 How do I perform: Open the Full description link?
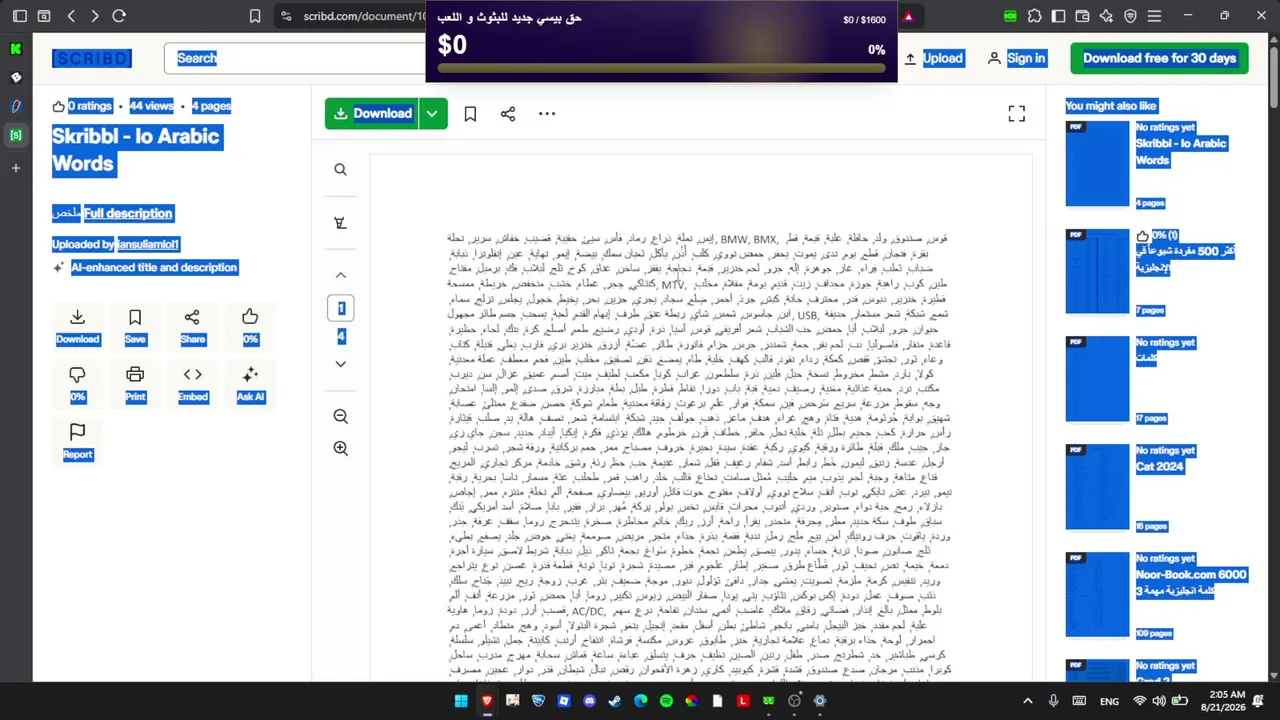click(128, 213)
